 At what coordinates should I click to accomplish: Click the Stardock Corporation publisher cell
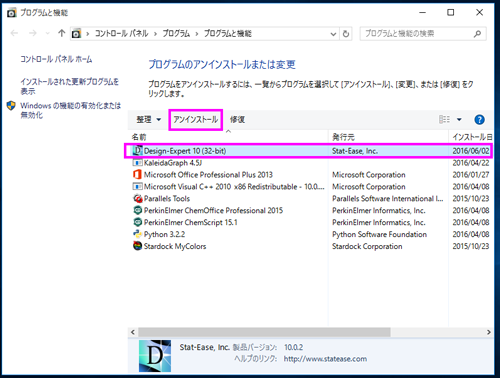click(367, 246)
